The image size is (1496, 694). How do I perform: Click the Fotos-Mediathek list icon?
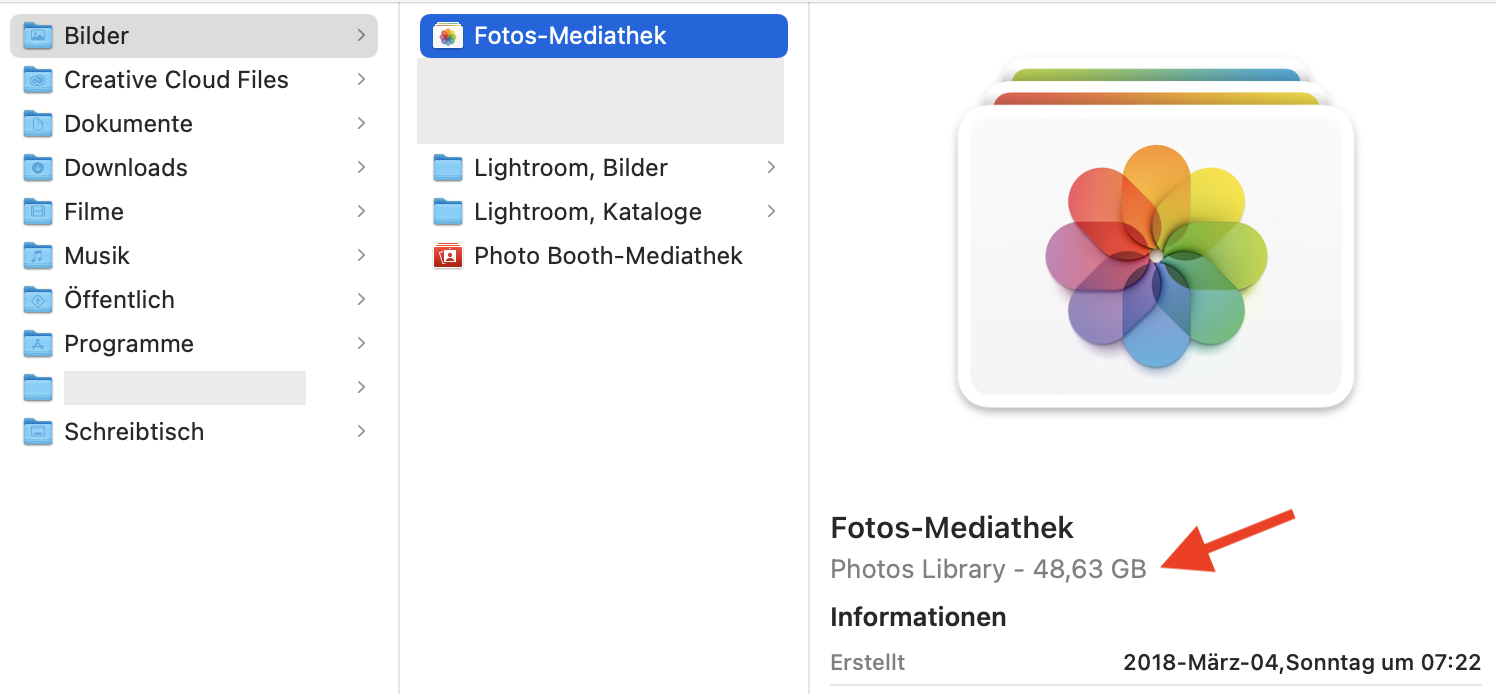(x=448, y=36)
